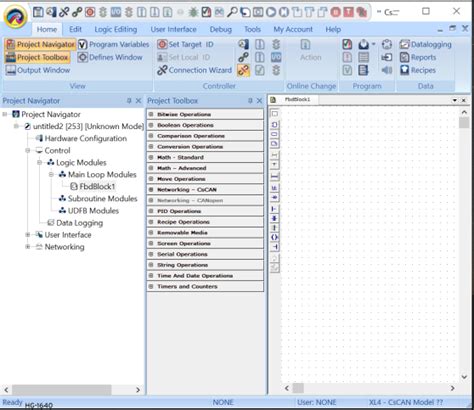Viewport: 474px width, 410px height.
Task: Click the Datalogging icon in Data group
Action: click(404, 44)
